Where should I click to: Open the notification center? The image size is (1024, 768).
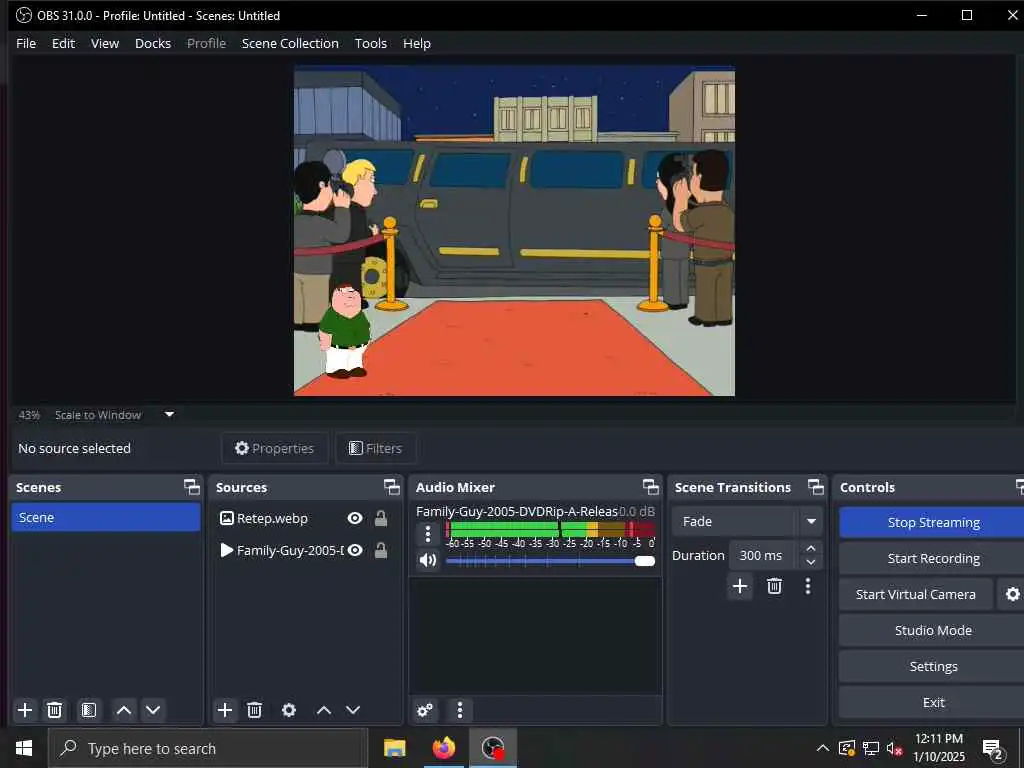pos(993,749)
